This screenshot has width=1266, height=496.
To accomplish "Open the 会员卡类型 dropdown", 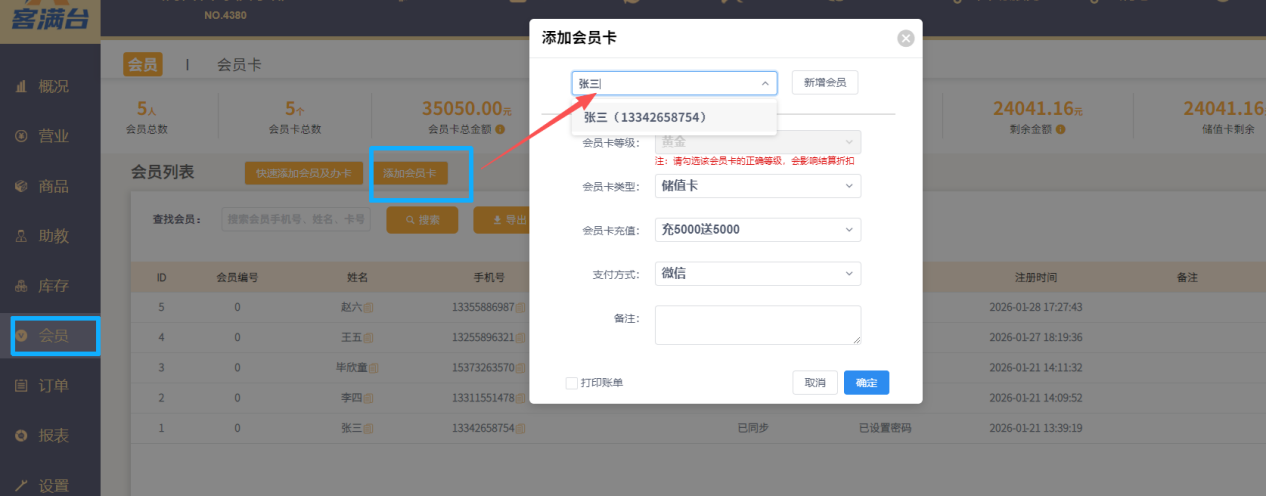I will pyautogui.click(x=758, y=186).
